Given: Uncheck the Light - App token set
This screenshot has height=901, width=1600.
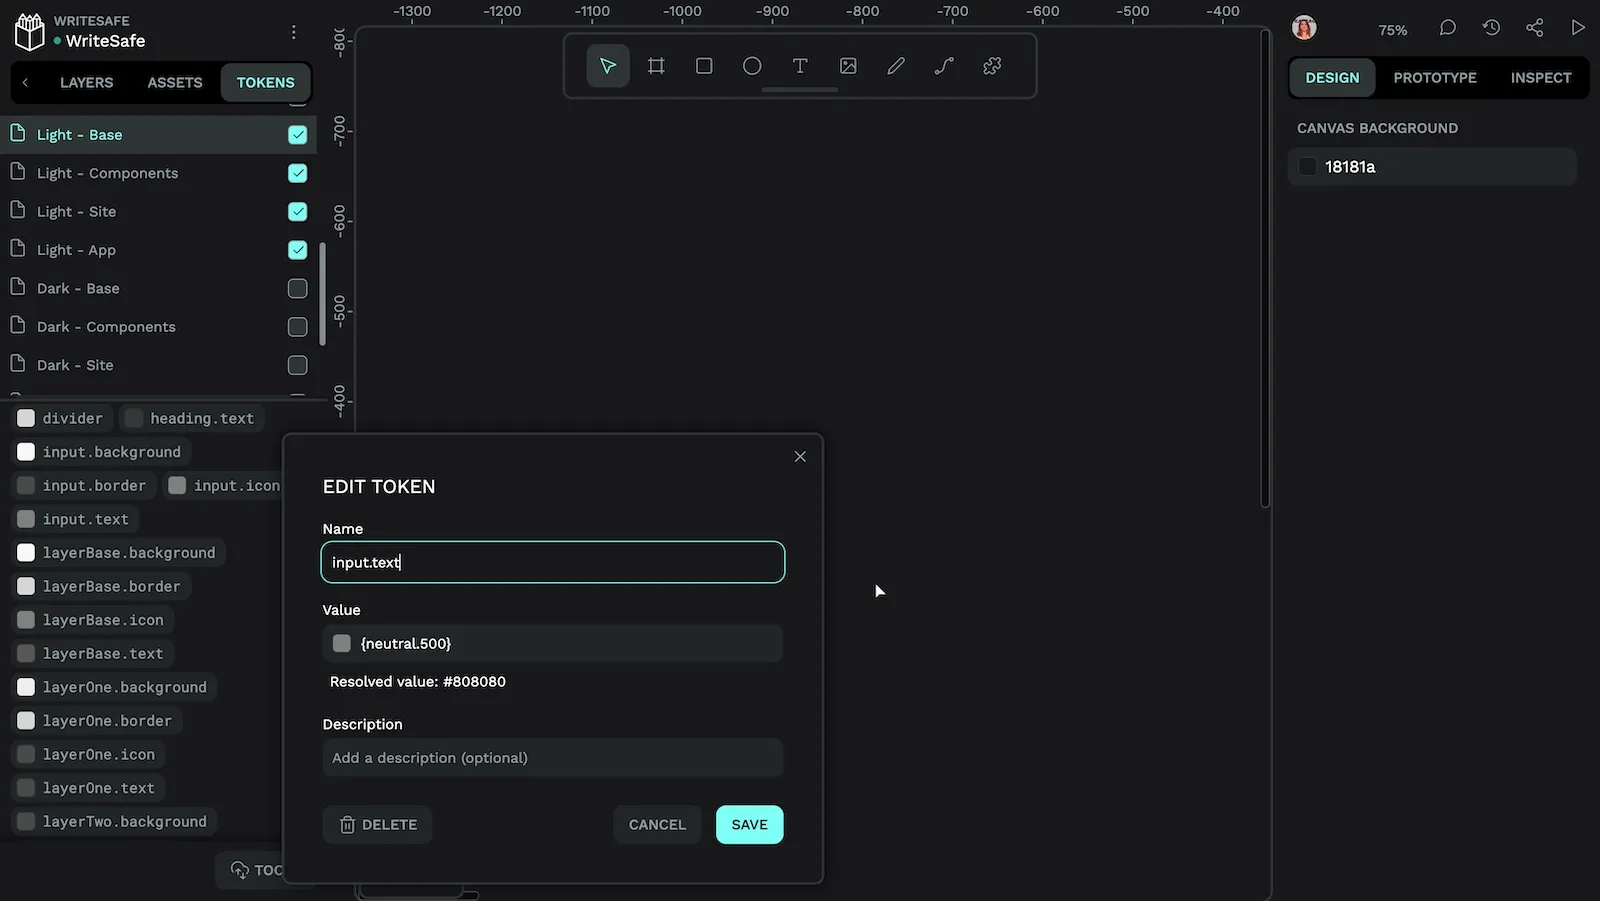Looking at the screenshot, I should point(298,250).
